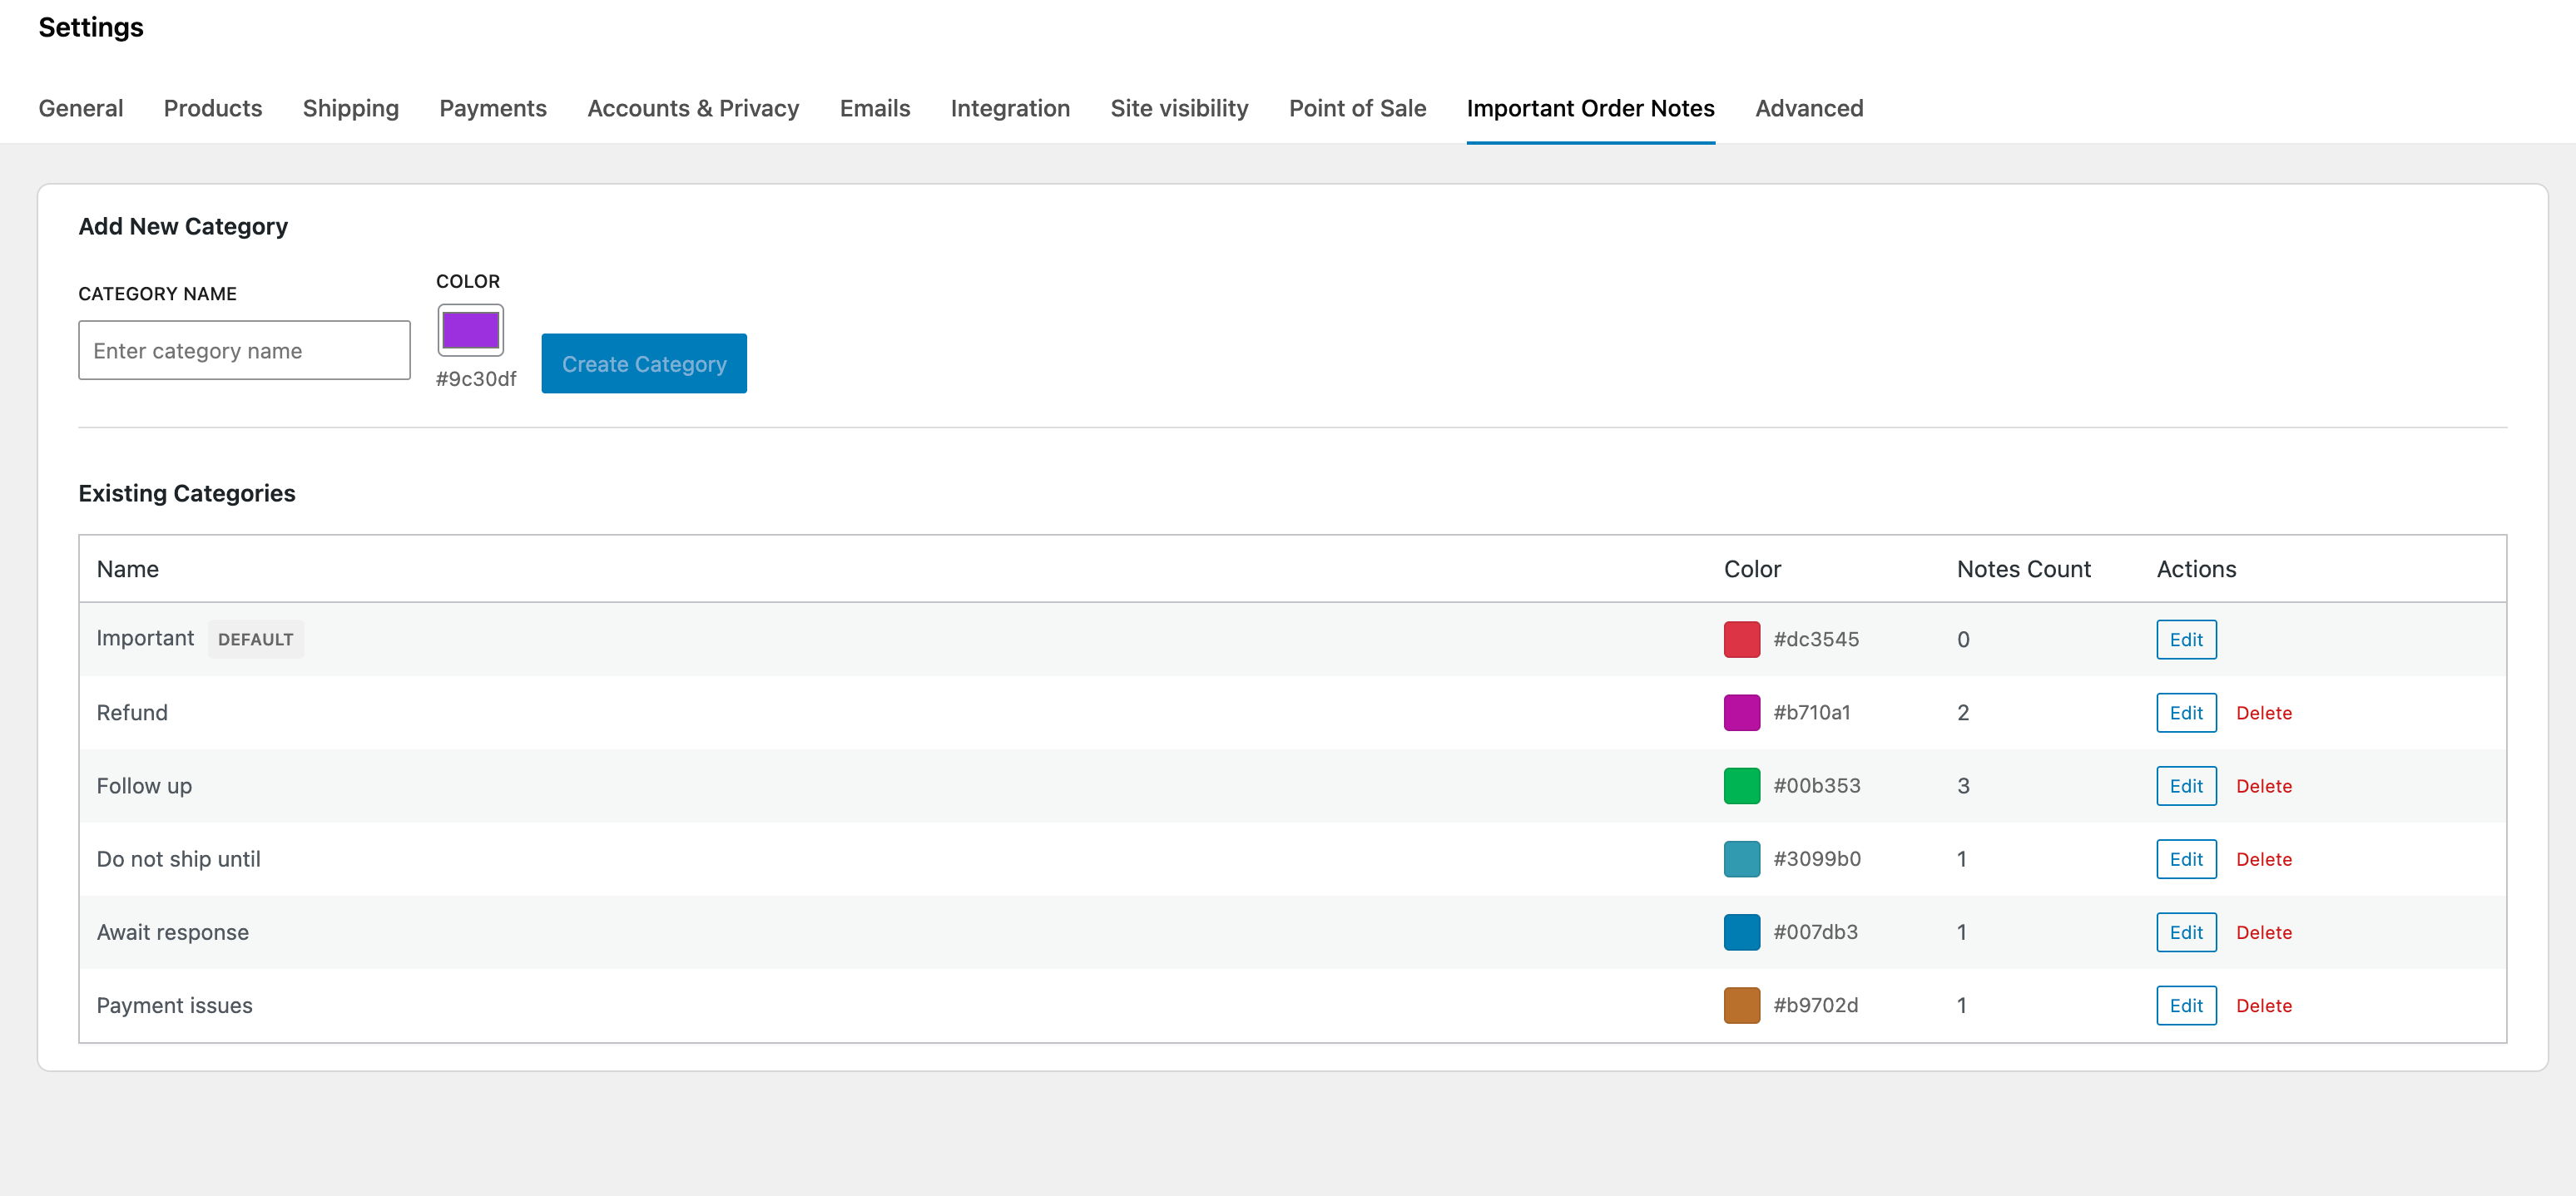The width and height of the screenshot is (2576, 1196).
Task: Open the Advanced settings tab
Action: point(1808,108)
